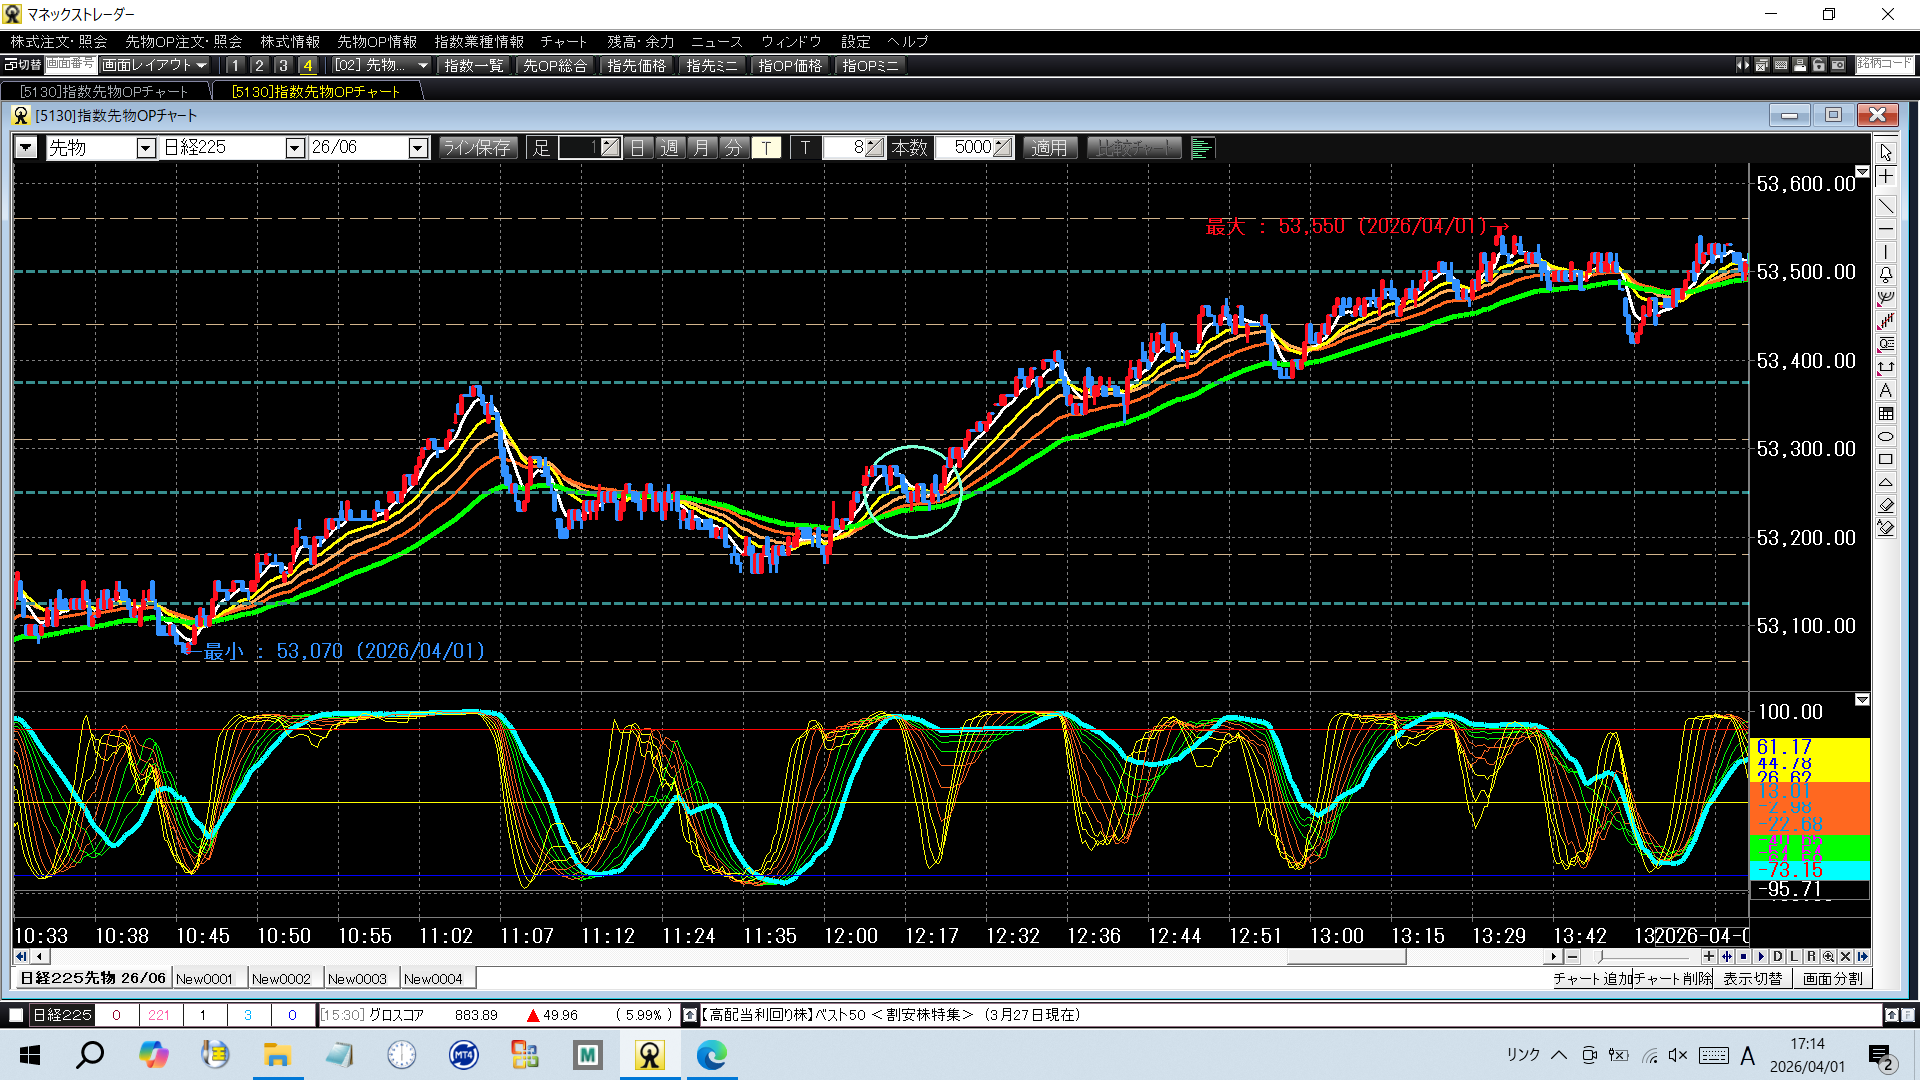
Task: Select the rectangle drawing tool
Action: [x=1886, y=459]
